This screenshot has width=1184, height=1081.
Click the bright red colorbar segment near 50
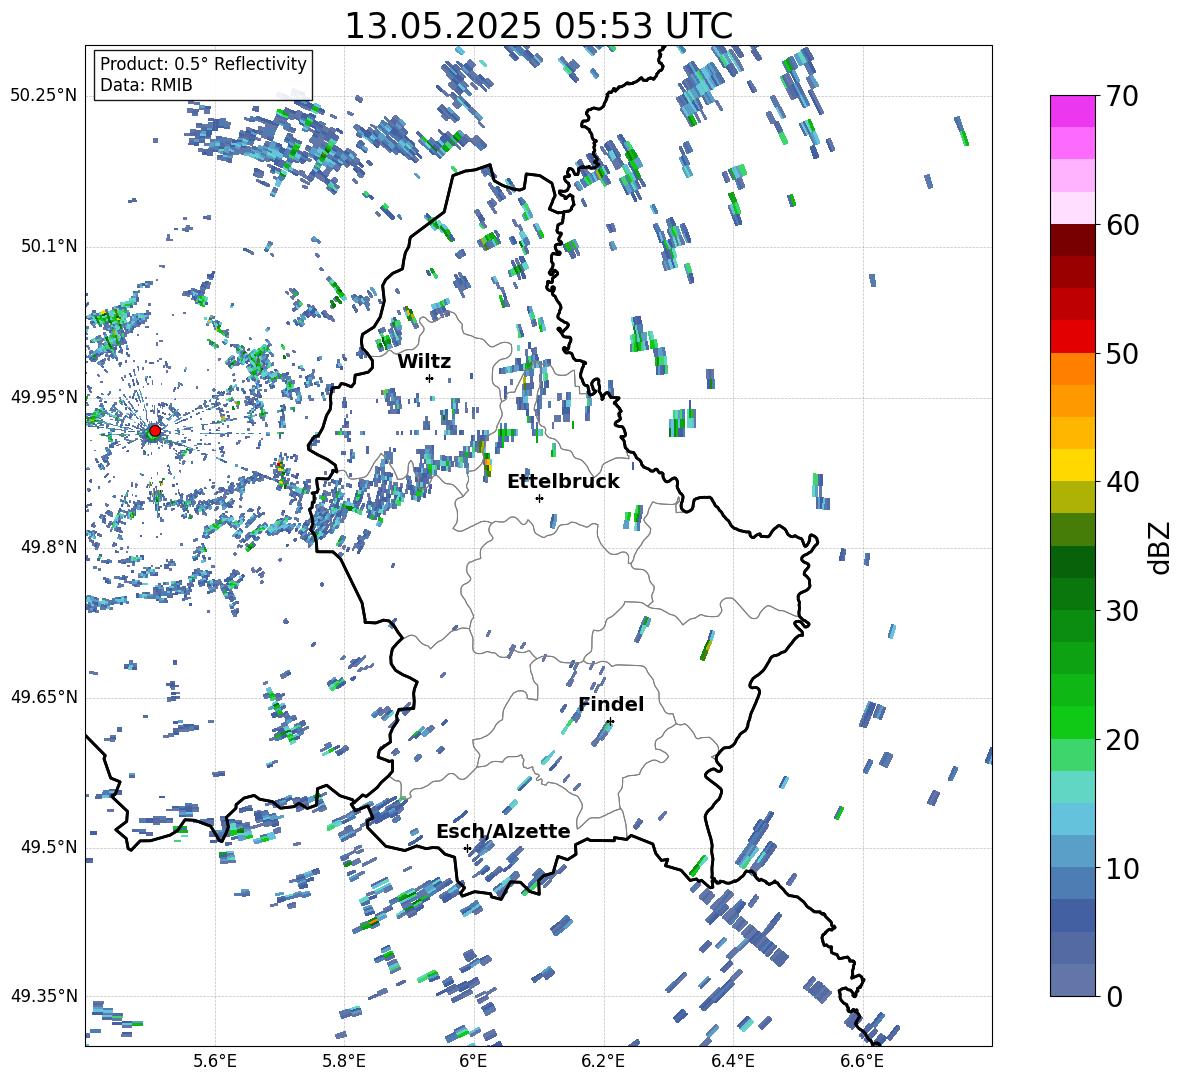coord(1073,337)
